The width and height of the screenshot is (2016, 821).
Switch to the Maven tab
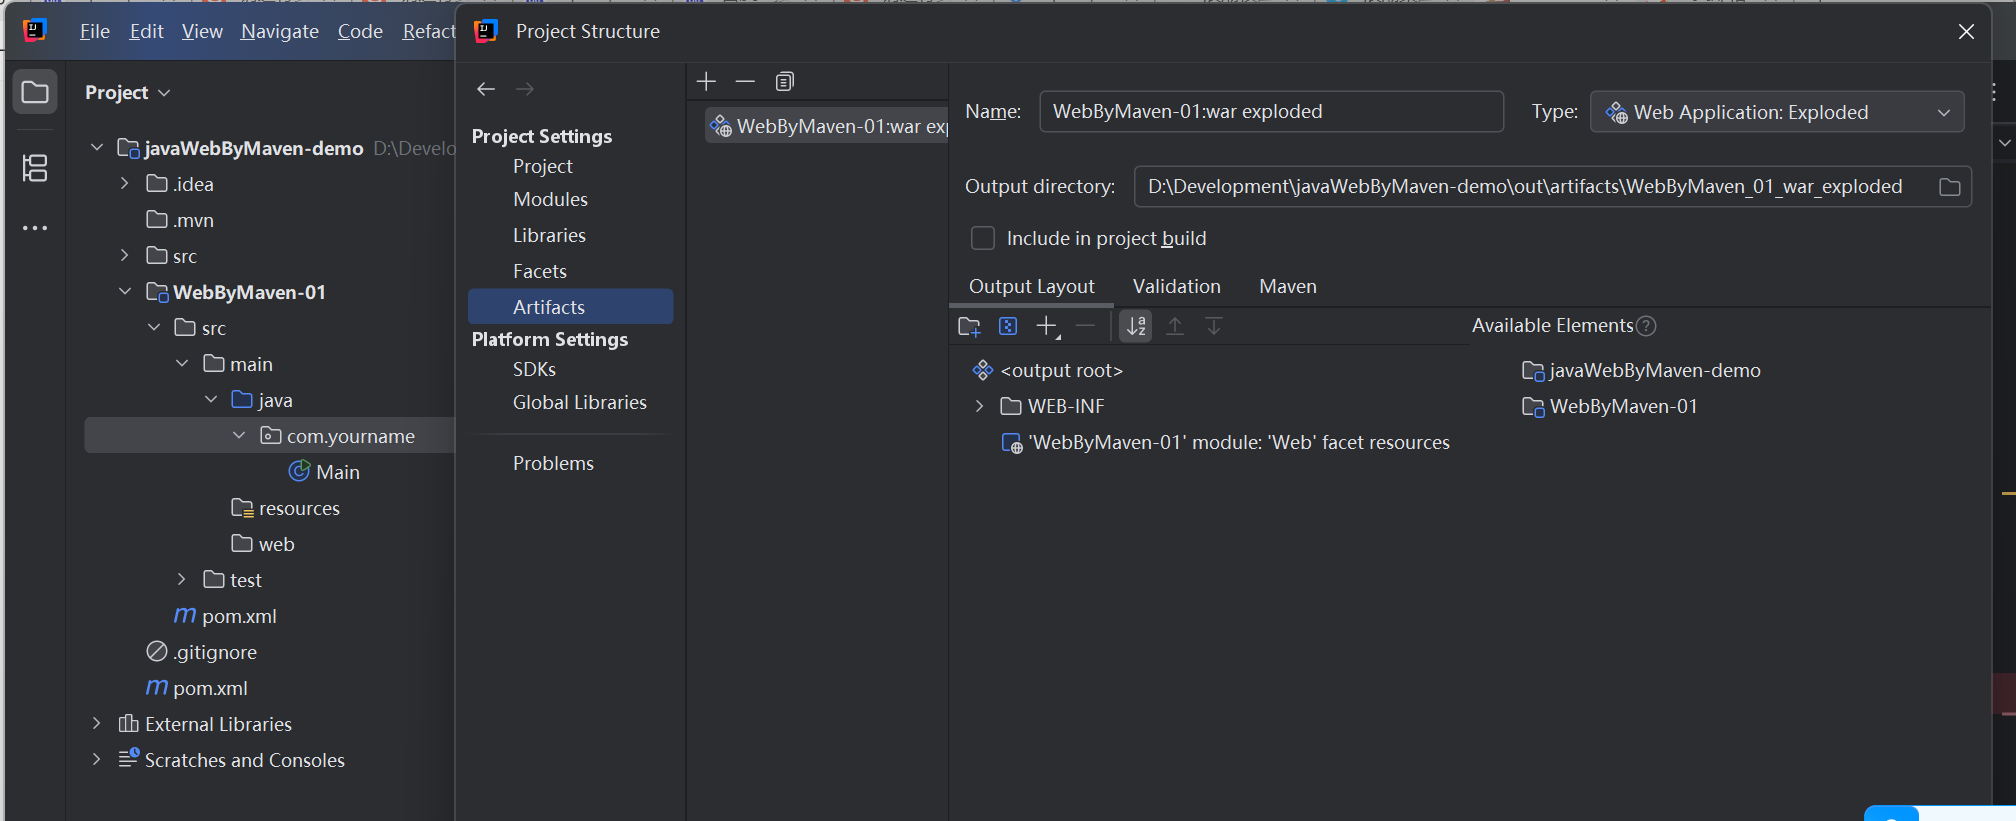click(x=1288, y=286)
